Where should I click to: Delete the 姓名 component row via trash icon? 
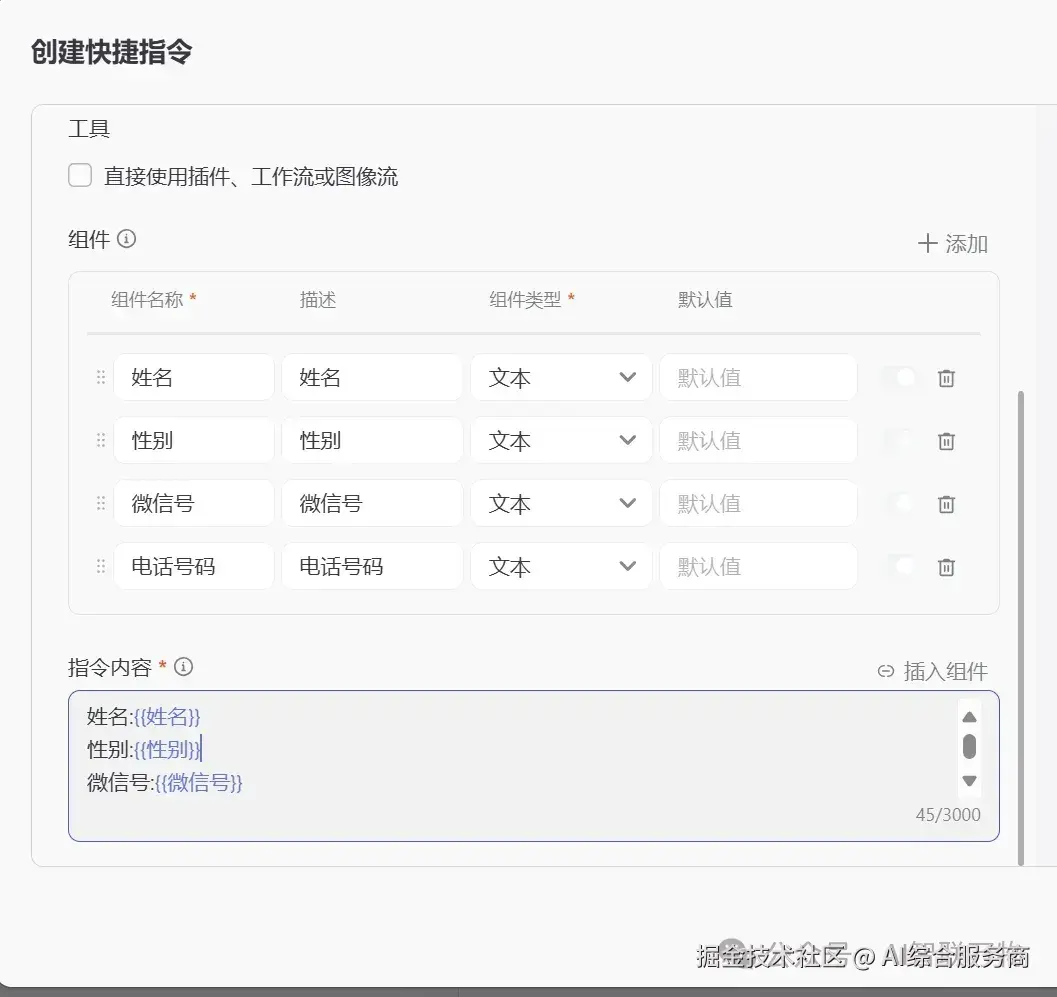pyautogui.click(x=945, y=377)
